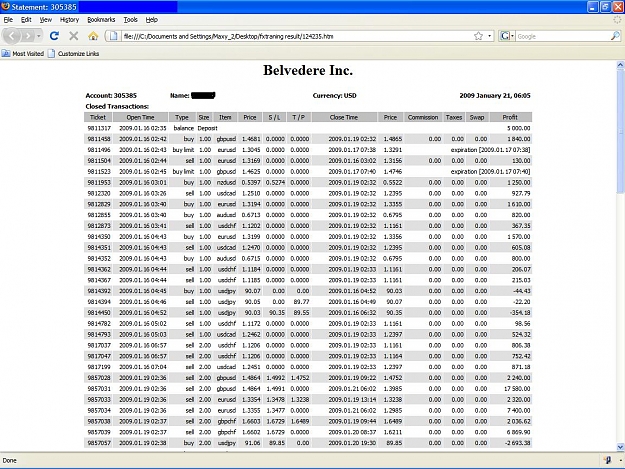This screenshot has height=469, width=625.
Task: Click the redacted Name value
Action: coord(203,96)
